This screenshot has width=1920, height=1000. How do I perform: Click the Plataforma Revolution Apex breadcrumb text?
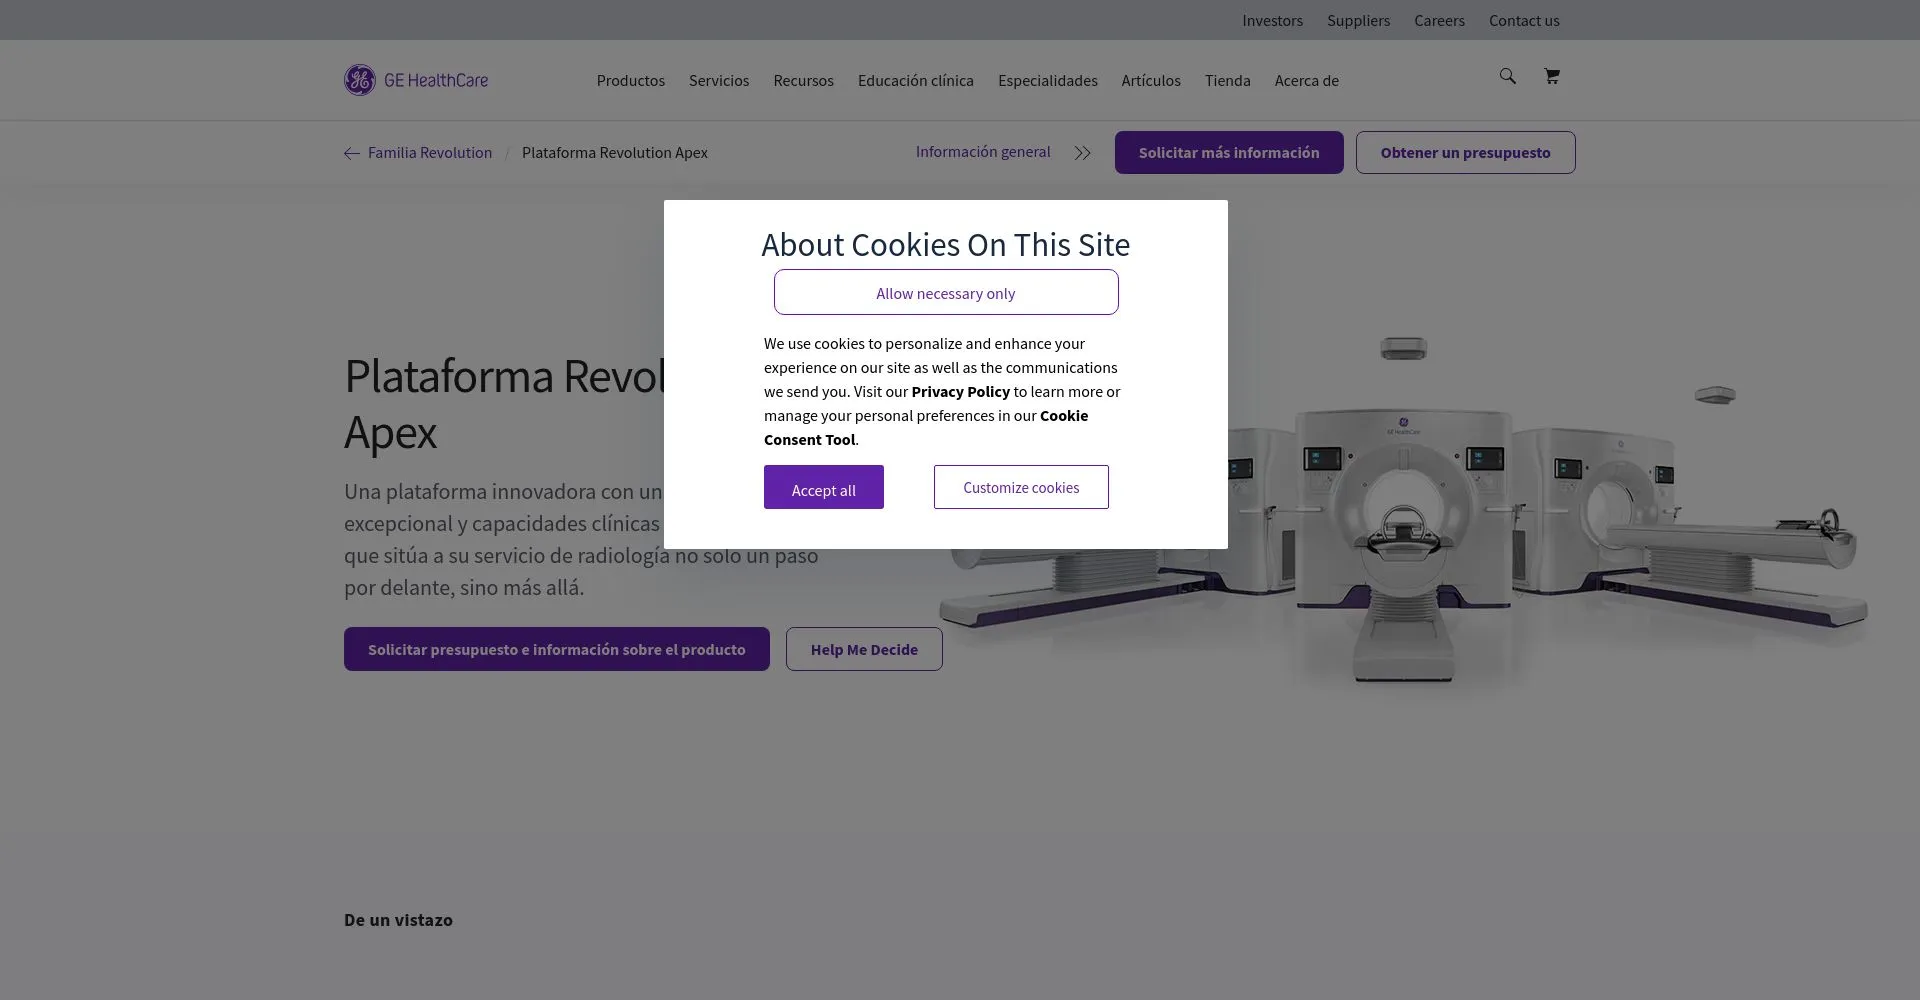(x=615, y=152)
